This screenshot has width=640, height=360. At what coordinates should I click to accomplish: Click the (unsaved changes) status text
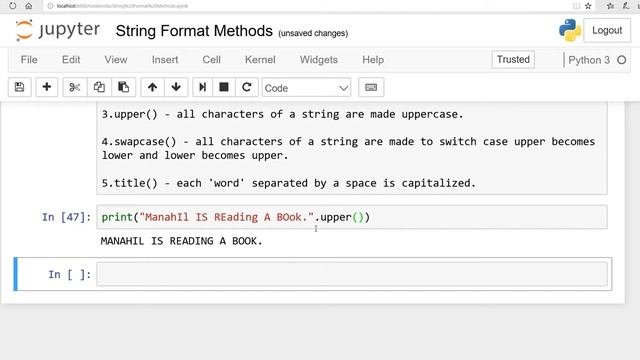[x=313, y=33]
